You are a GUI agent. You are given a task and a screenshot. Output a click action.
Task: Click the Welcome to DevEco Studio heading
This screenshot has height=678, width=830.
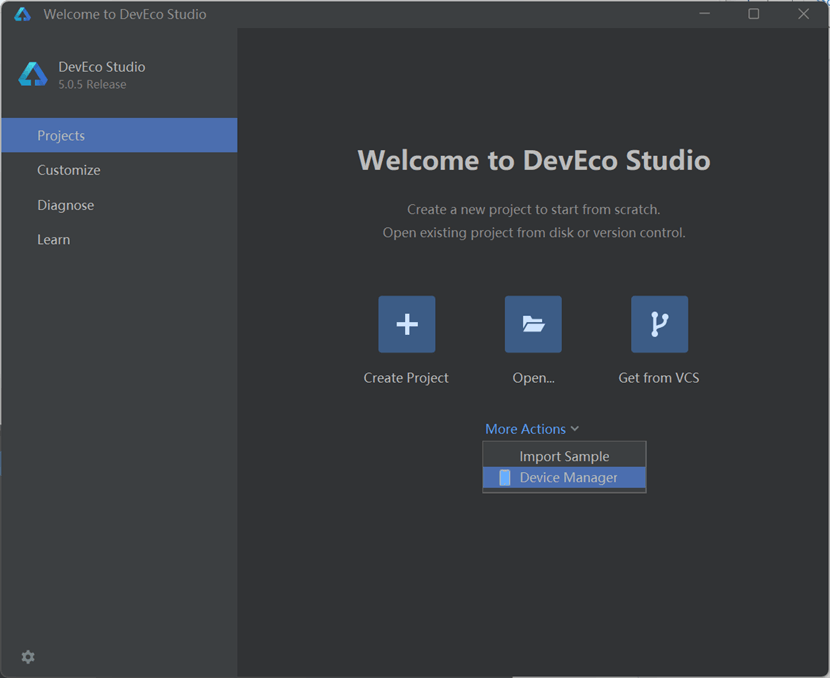[x=534, y=160]
